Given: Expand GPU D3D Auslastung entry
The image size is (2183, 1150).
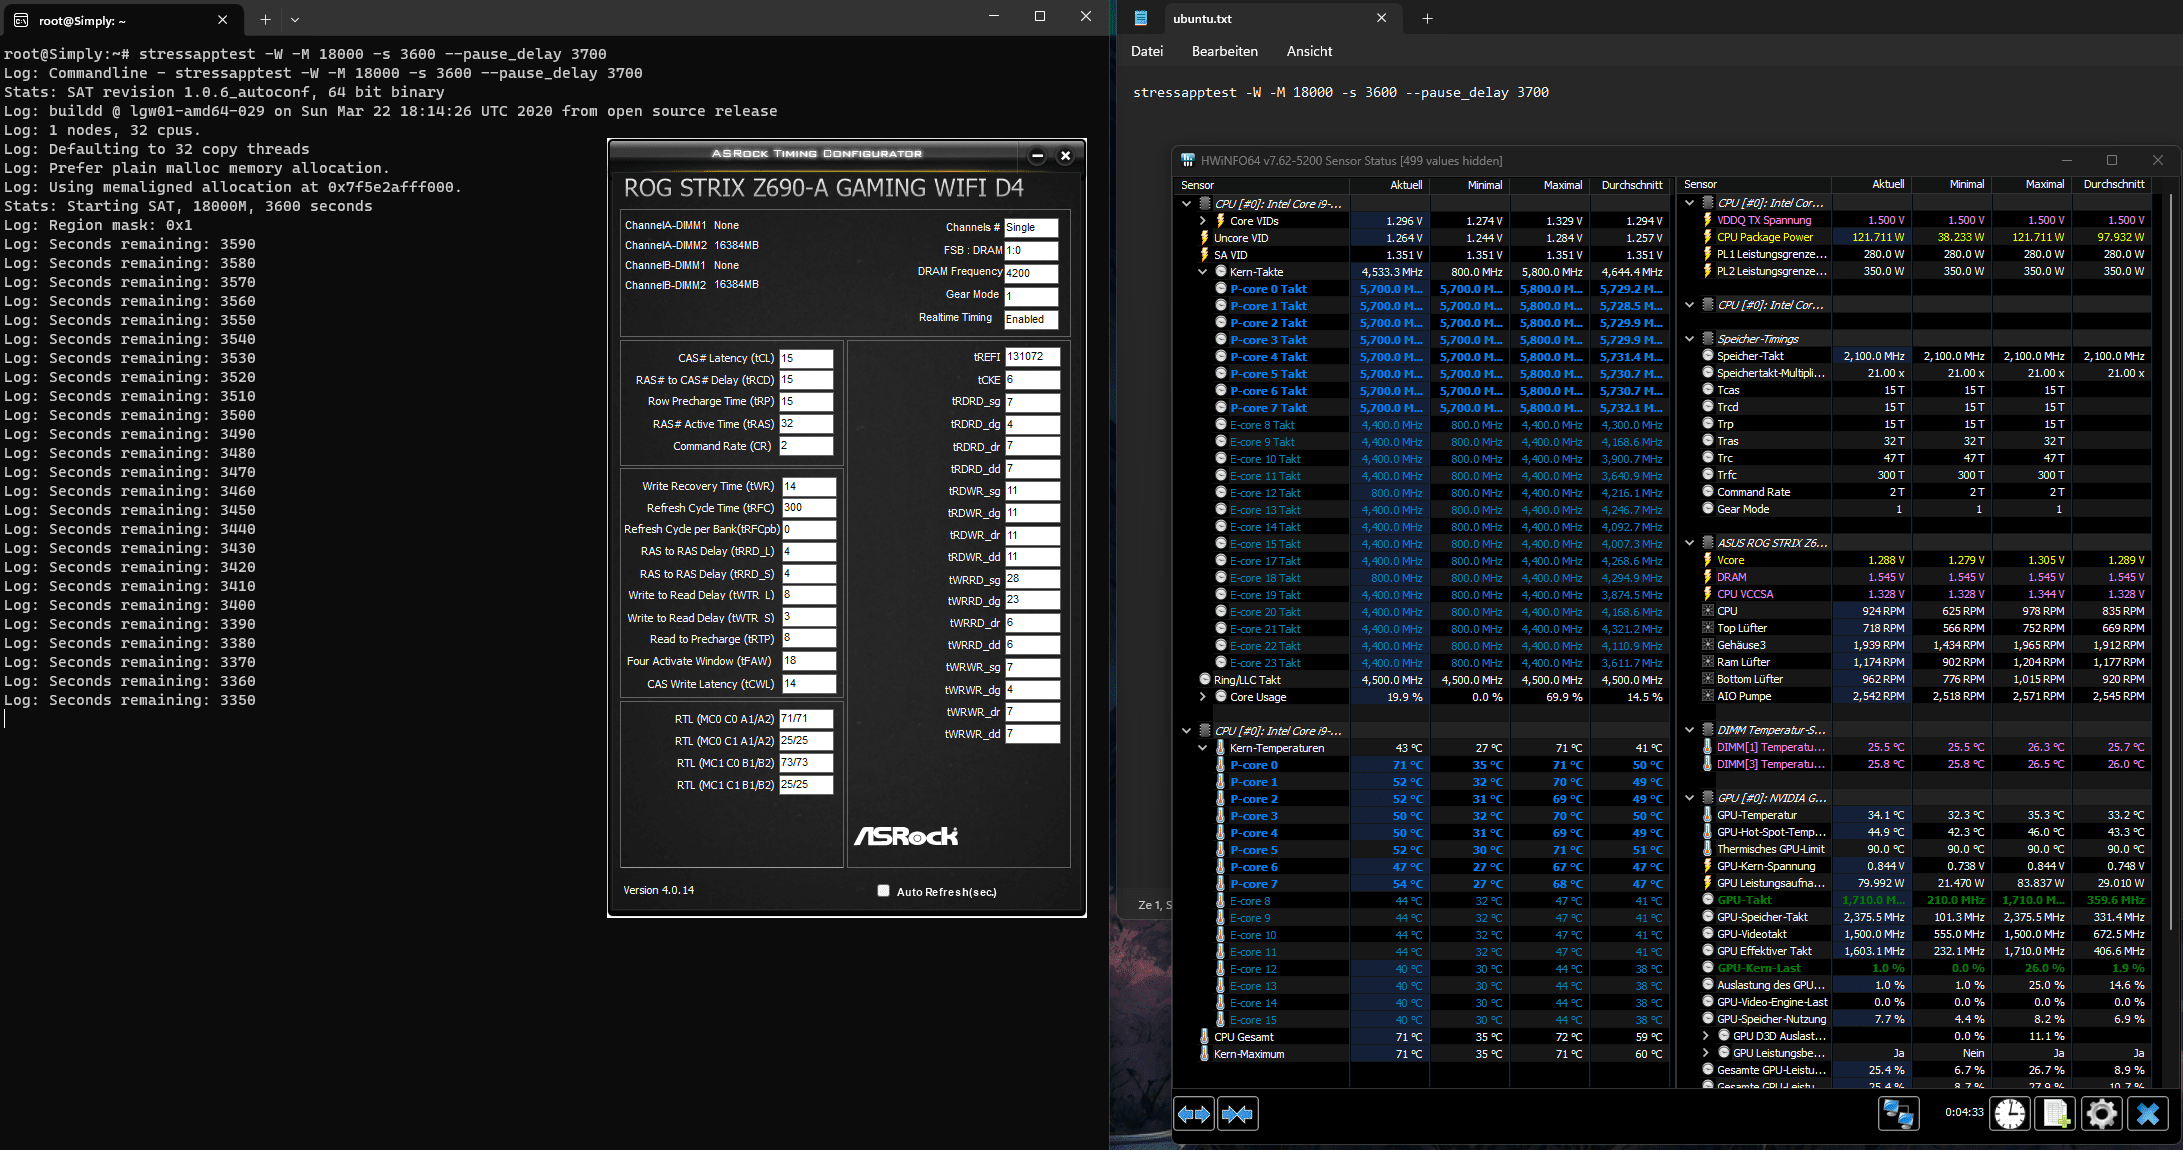Looking at the screenshot, I should [x=1706, y=1036].
